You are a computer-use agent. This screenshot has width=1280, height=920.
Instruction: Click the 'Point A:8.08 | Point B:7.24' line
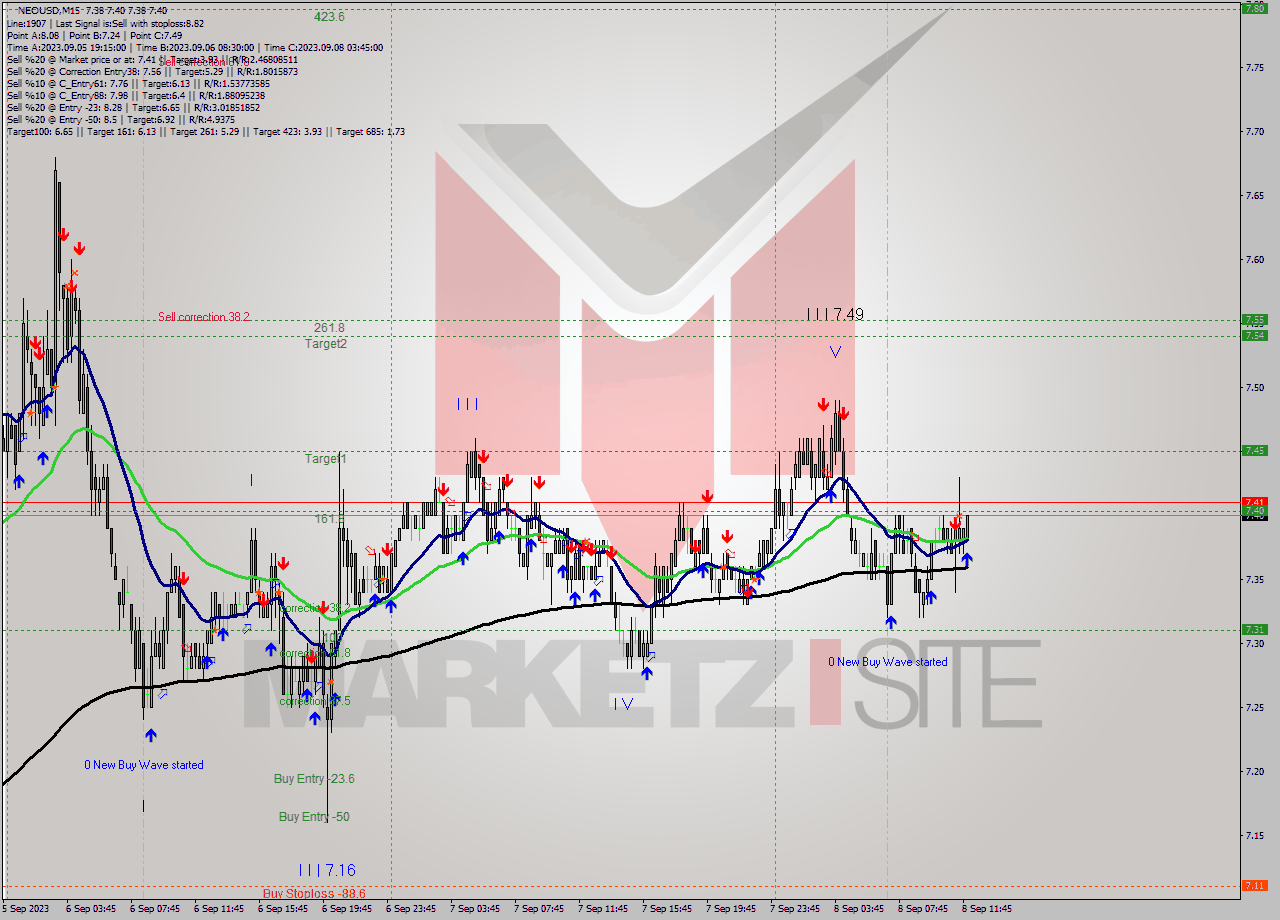pos(94,35)
